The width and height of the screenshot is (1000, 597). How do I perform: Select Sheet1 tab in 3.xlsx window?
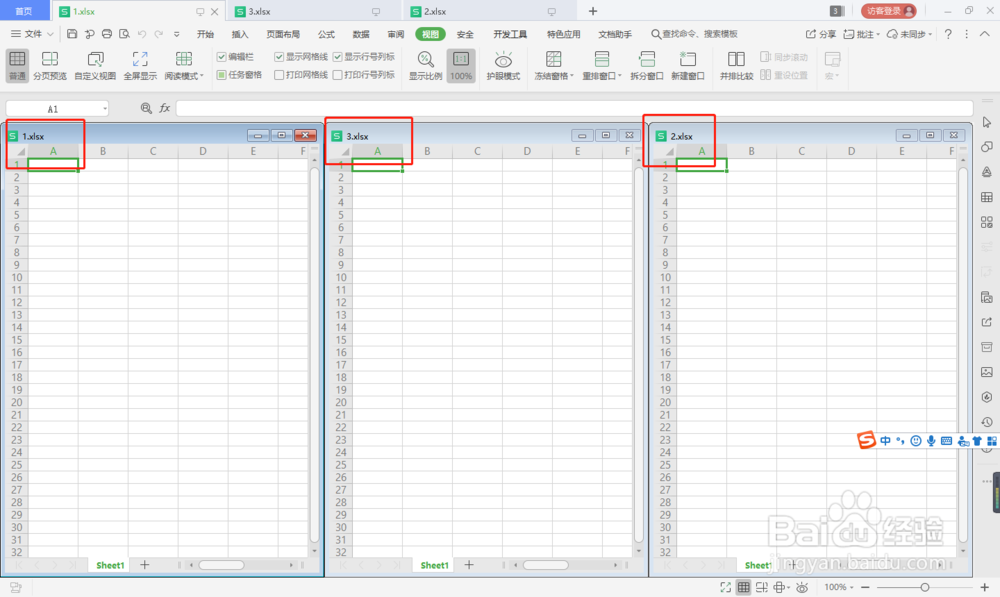434,565
